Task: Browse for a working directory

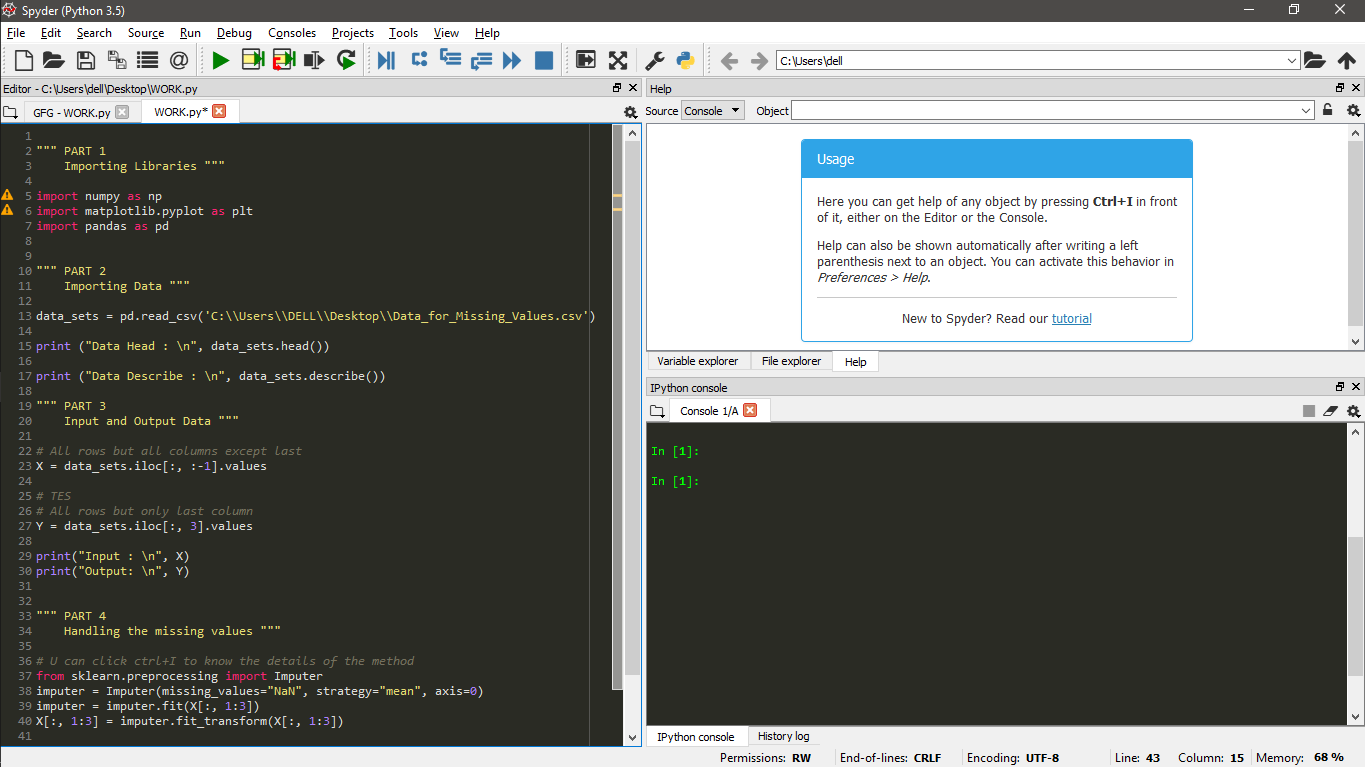Action: point(1314,61)
